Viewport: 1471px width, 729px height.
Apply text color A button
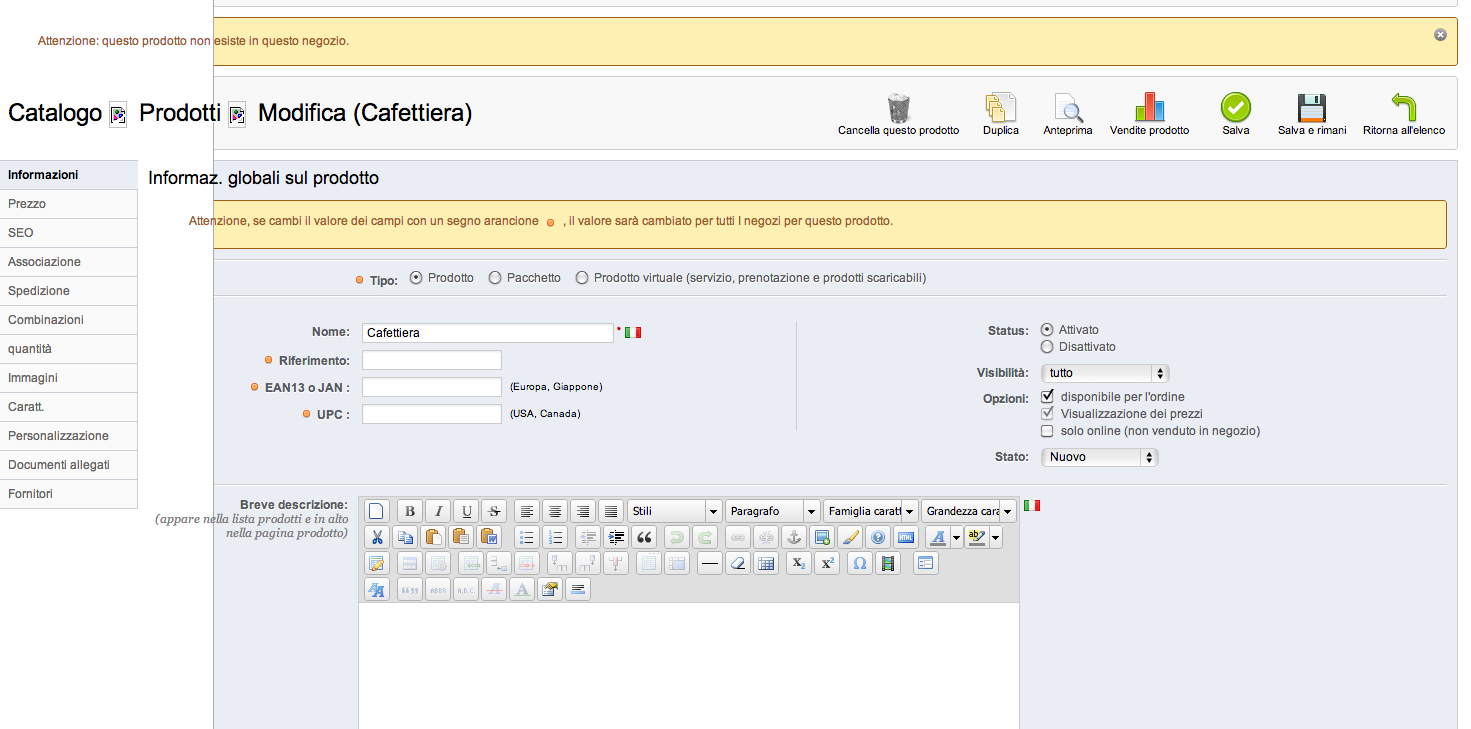938,537
